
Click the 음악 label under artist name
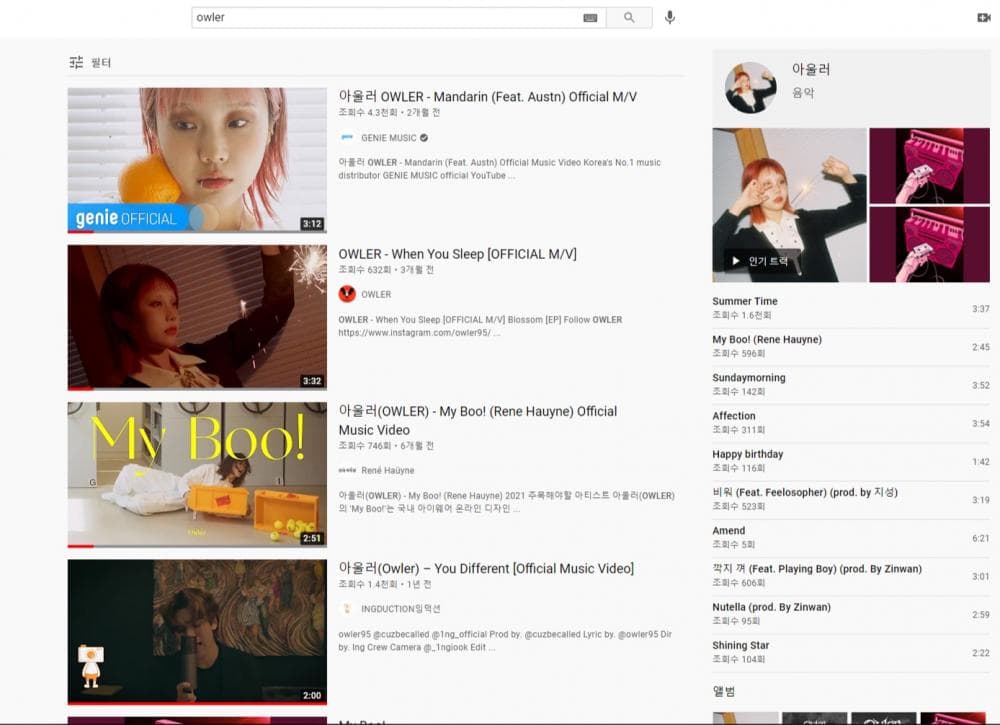pyautogui.click(x=803, y=92)
